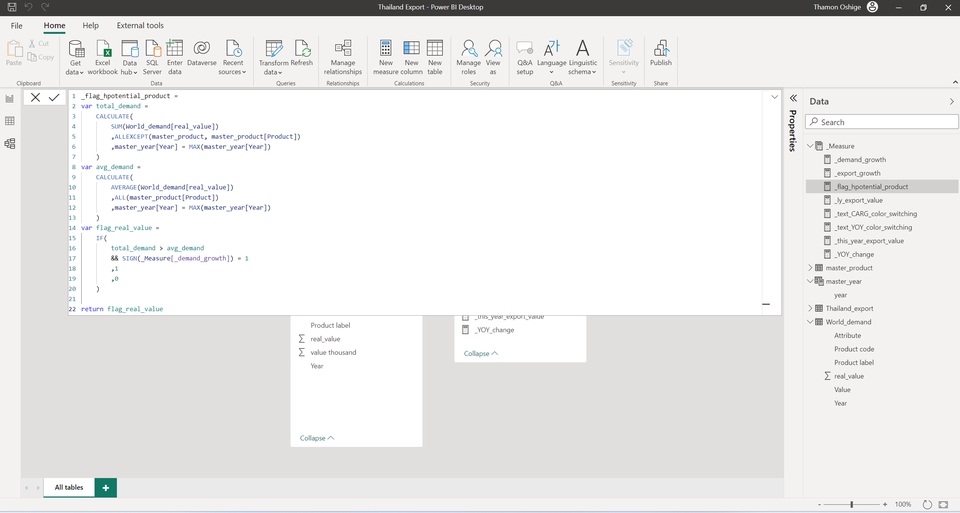Open Thamon Oshige account menu
This screenshot has height=513, width=960.
[846, 7]
